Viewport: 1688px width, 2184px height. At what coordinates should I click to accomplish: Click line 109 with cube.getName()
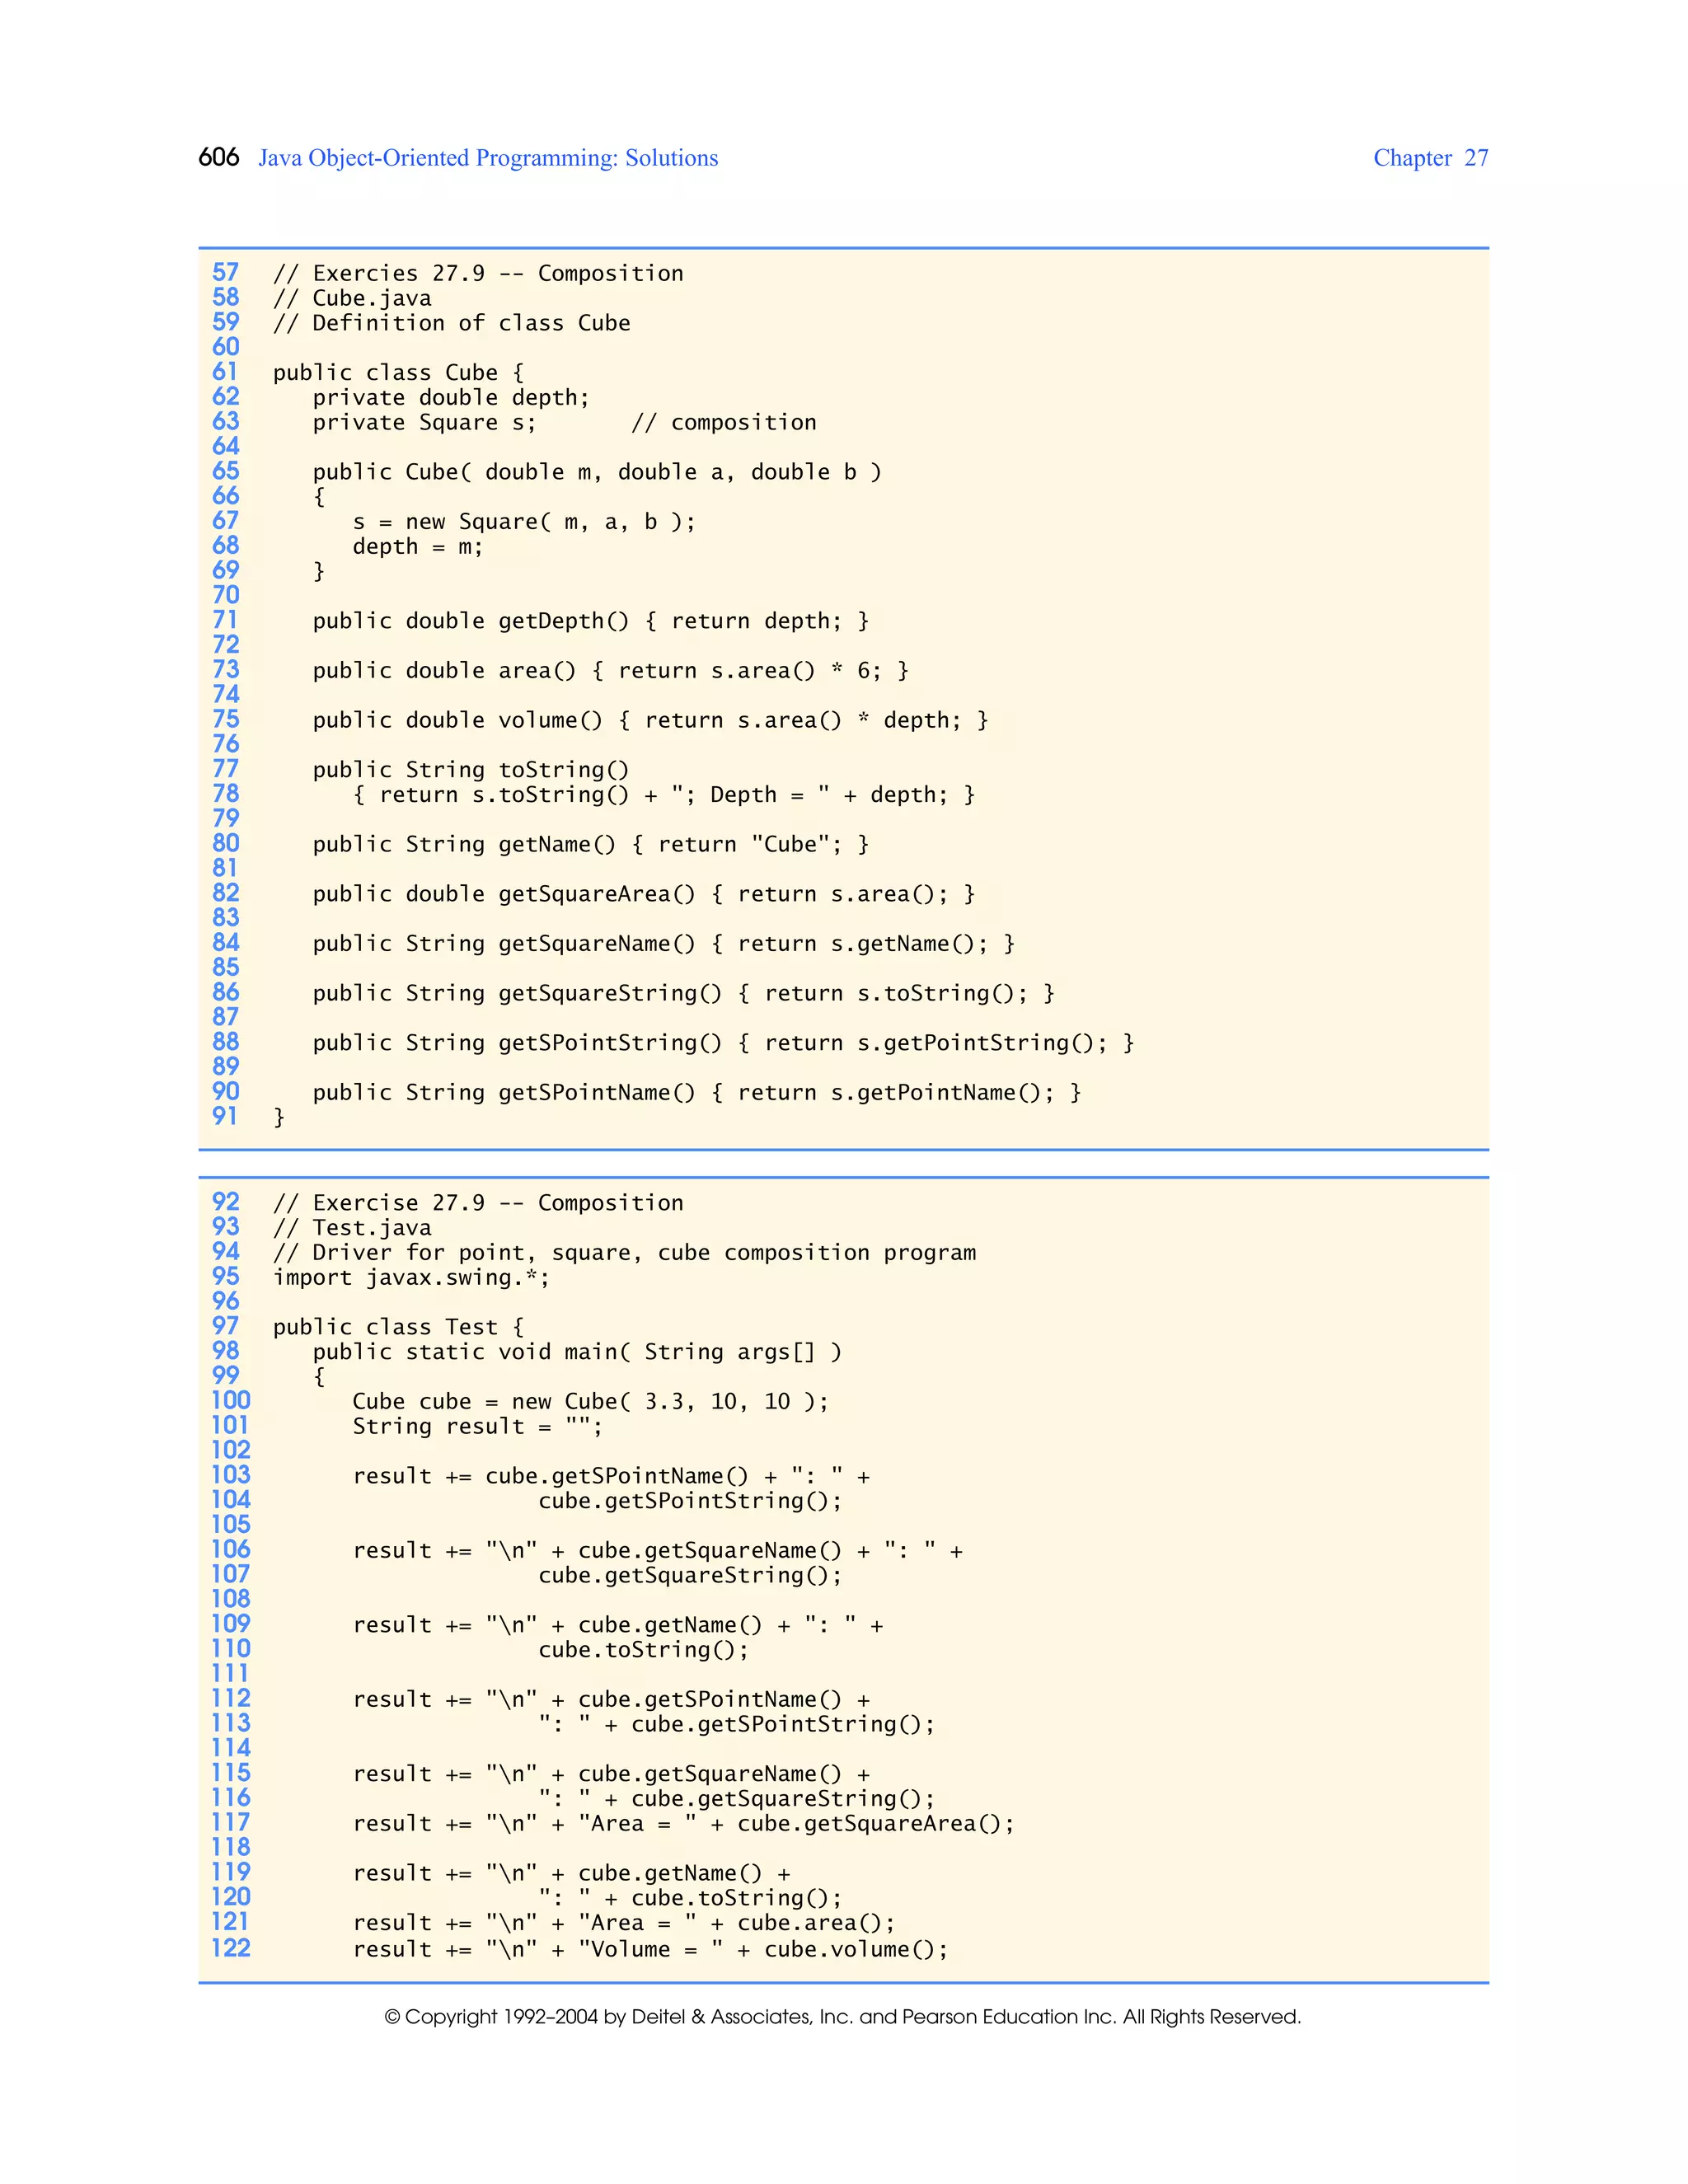[618, 1625]
